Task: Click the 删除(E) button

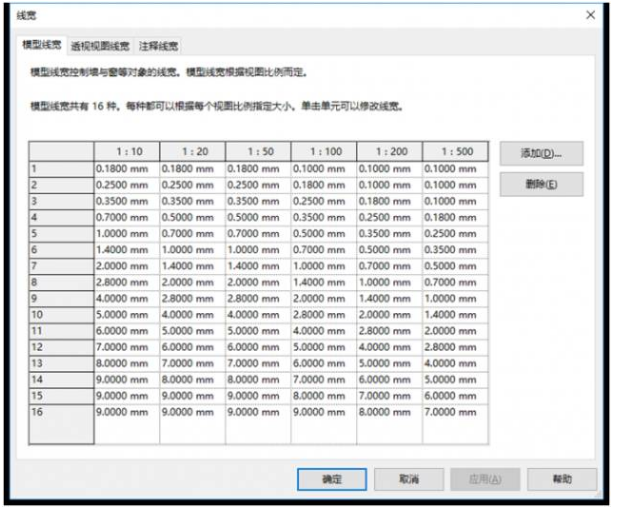Action: [x=542, y=184]
